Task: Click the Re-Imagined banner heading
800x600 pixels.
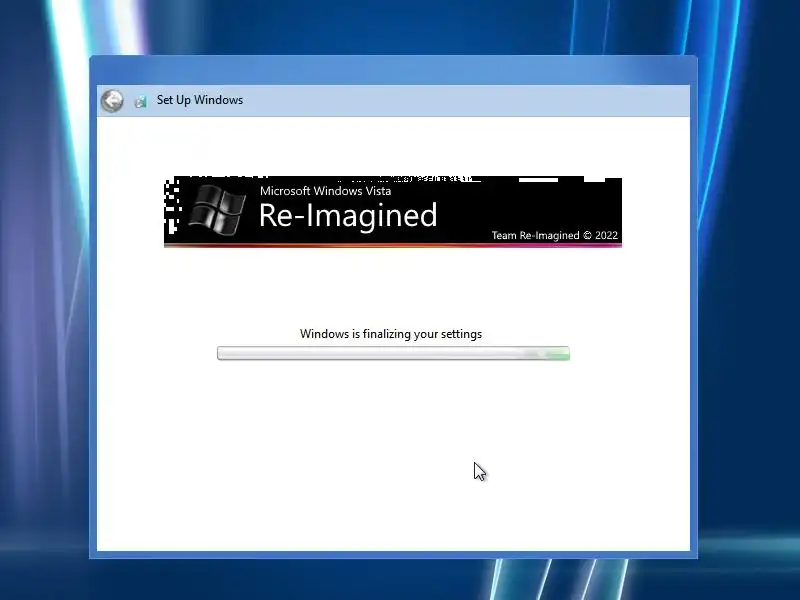Action: (348, 216)
